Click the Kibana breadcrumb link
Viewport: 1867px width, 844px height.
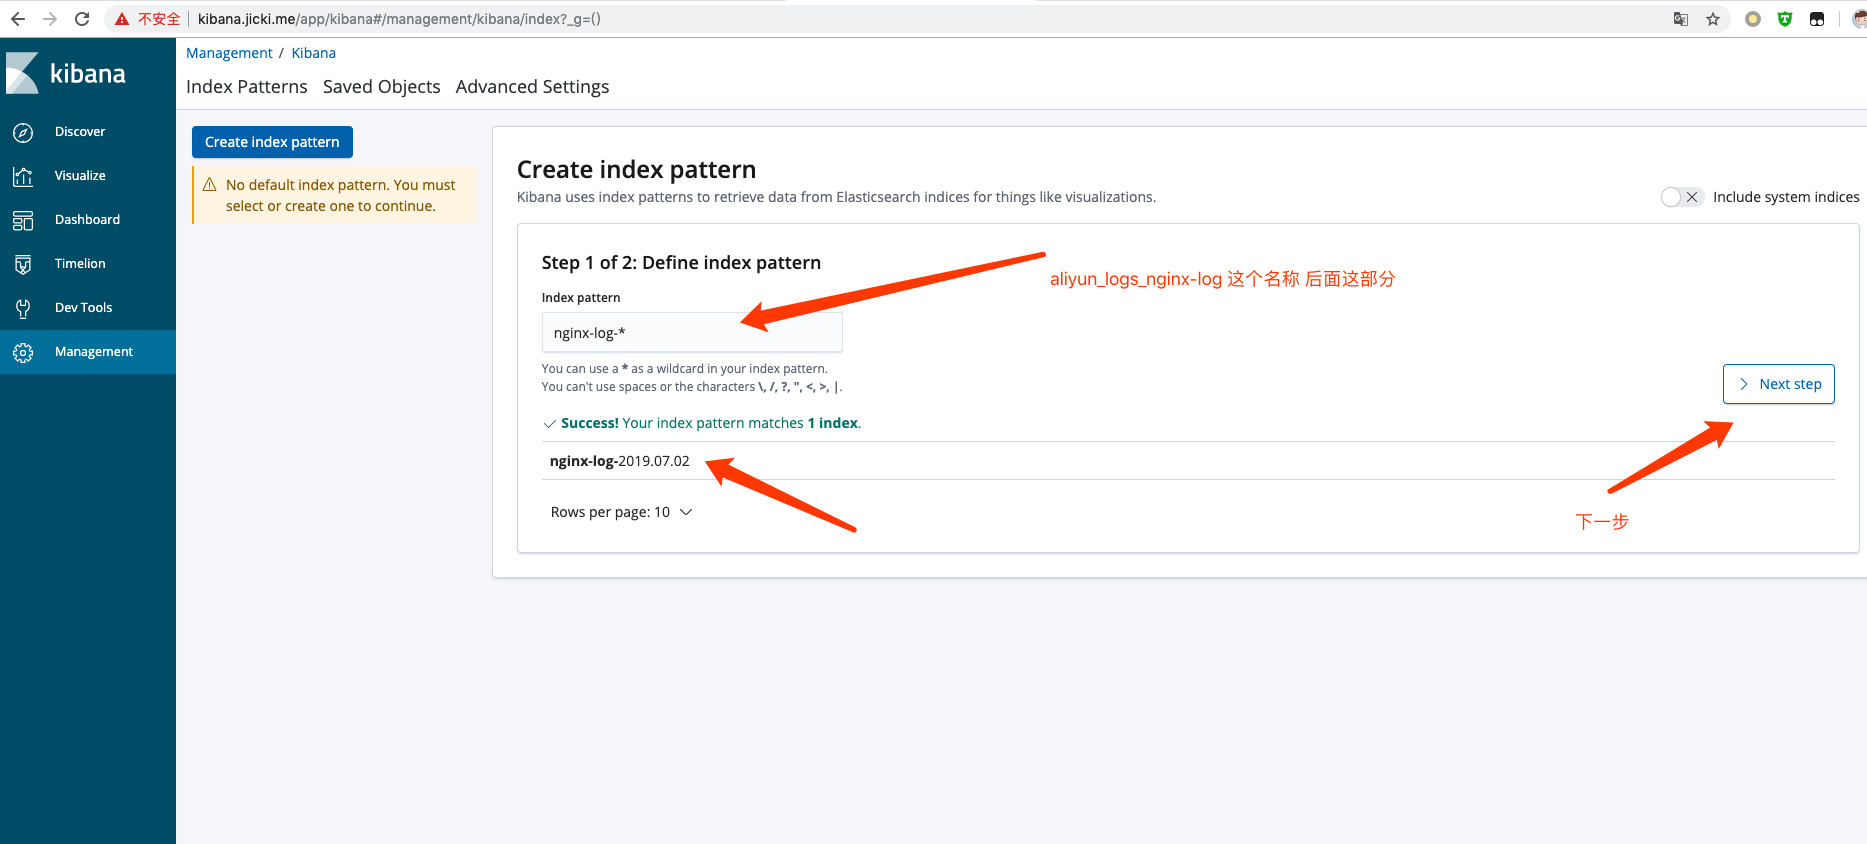(313, 53)
